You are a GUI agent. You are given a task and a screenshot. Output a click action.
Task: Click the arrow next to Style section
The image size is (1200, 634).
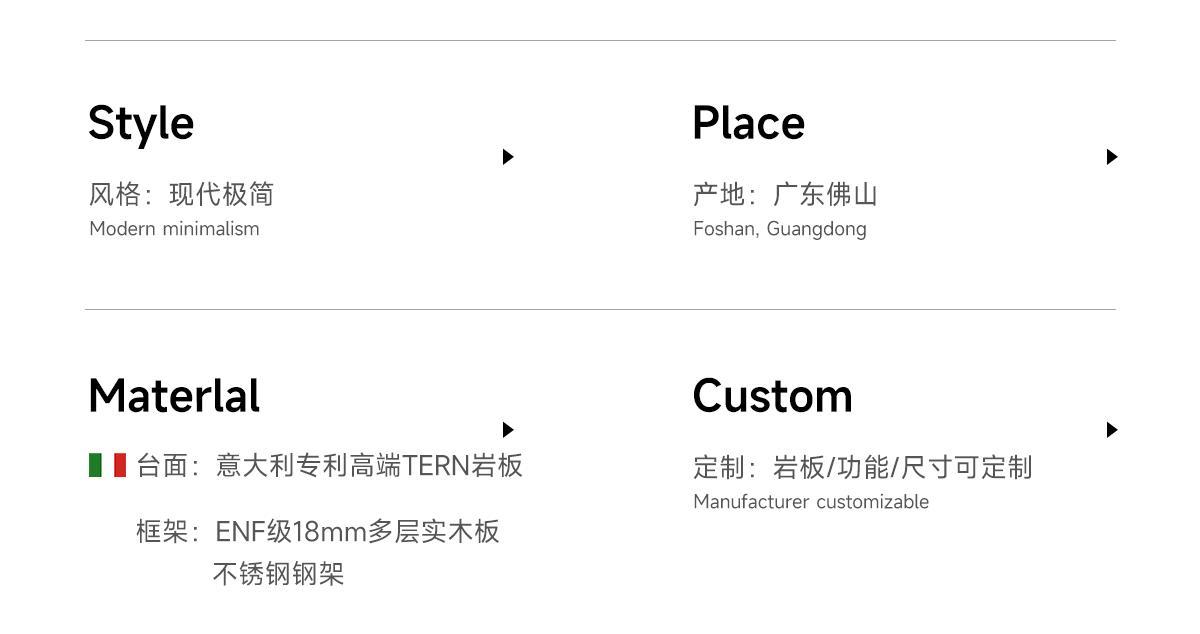click(508, 157)
